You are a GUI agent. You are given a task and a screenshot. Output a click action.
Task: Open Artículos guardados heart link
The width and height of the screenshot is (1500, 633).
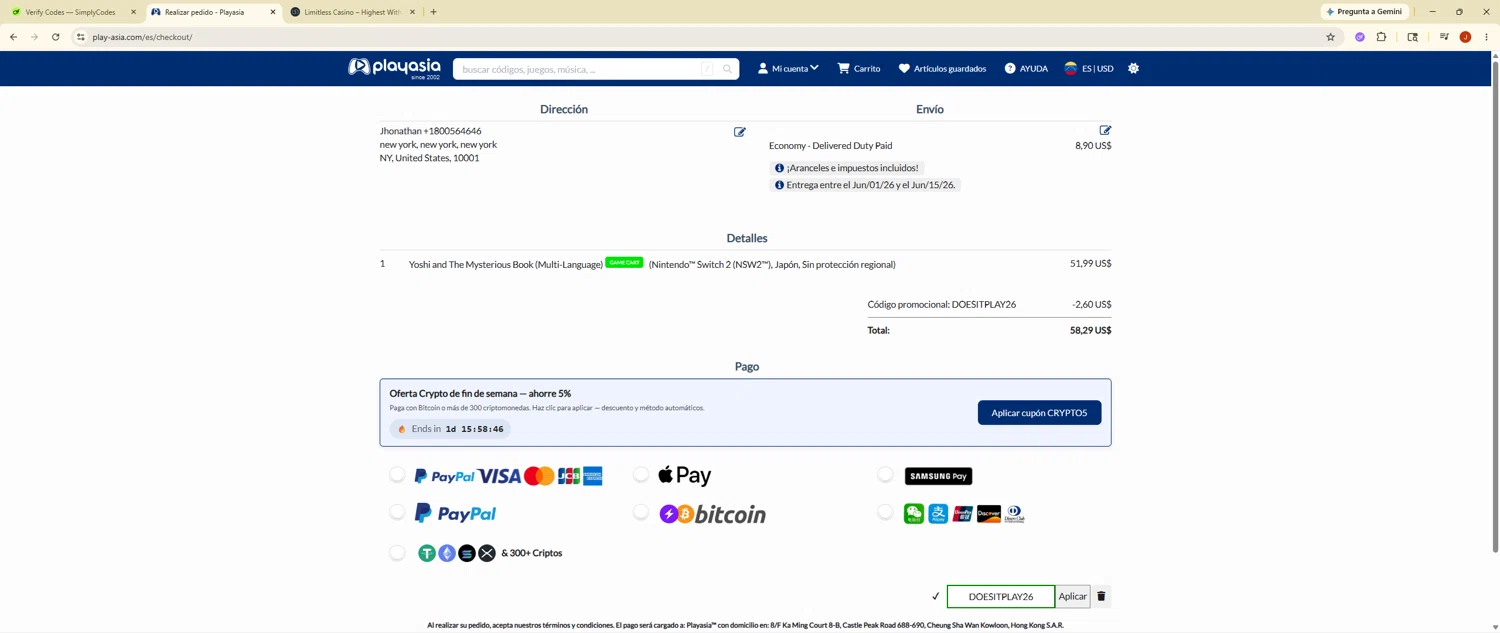click(x=942, y=68)
